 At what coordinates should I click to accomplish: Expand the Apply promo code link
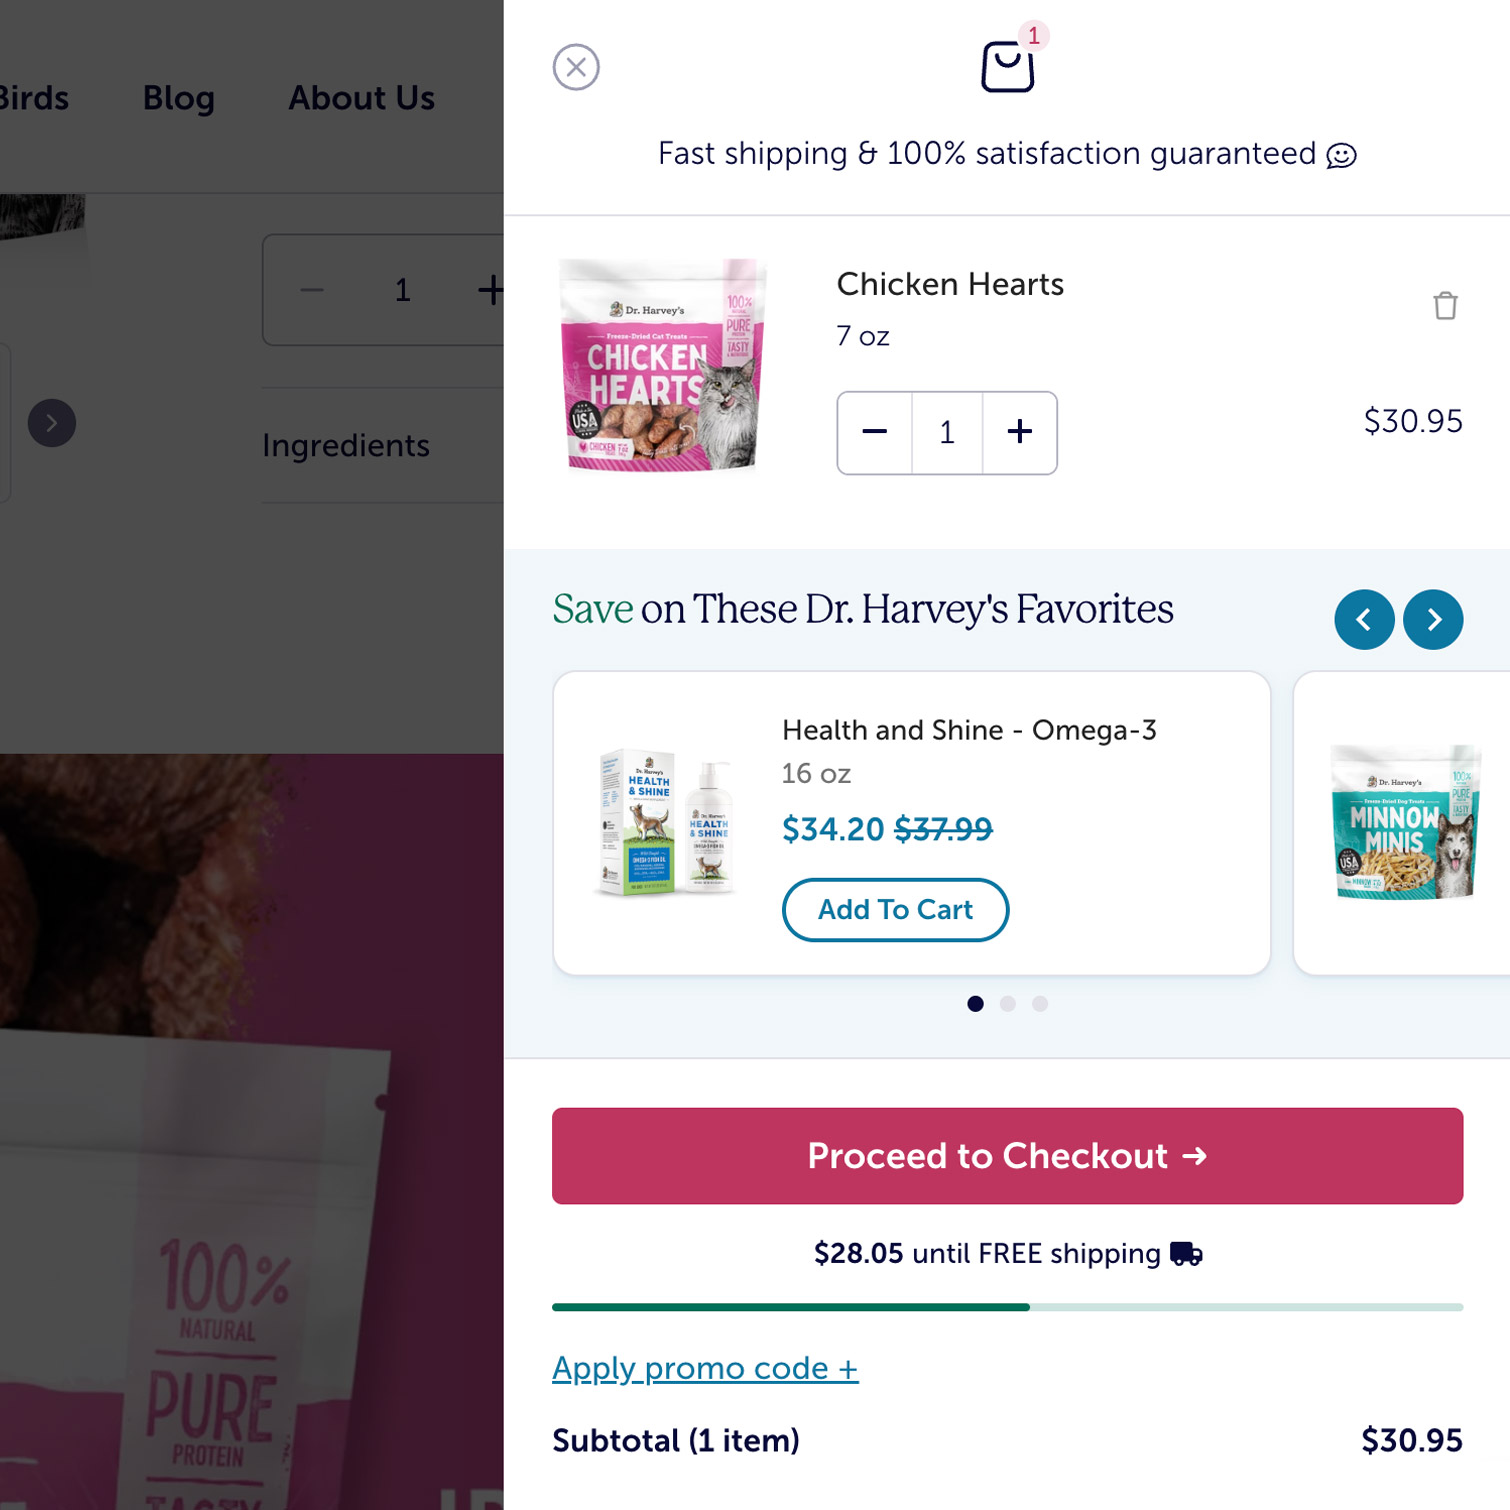705,1368
